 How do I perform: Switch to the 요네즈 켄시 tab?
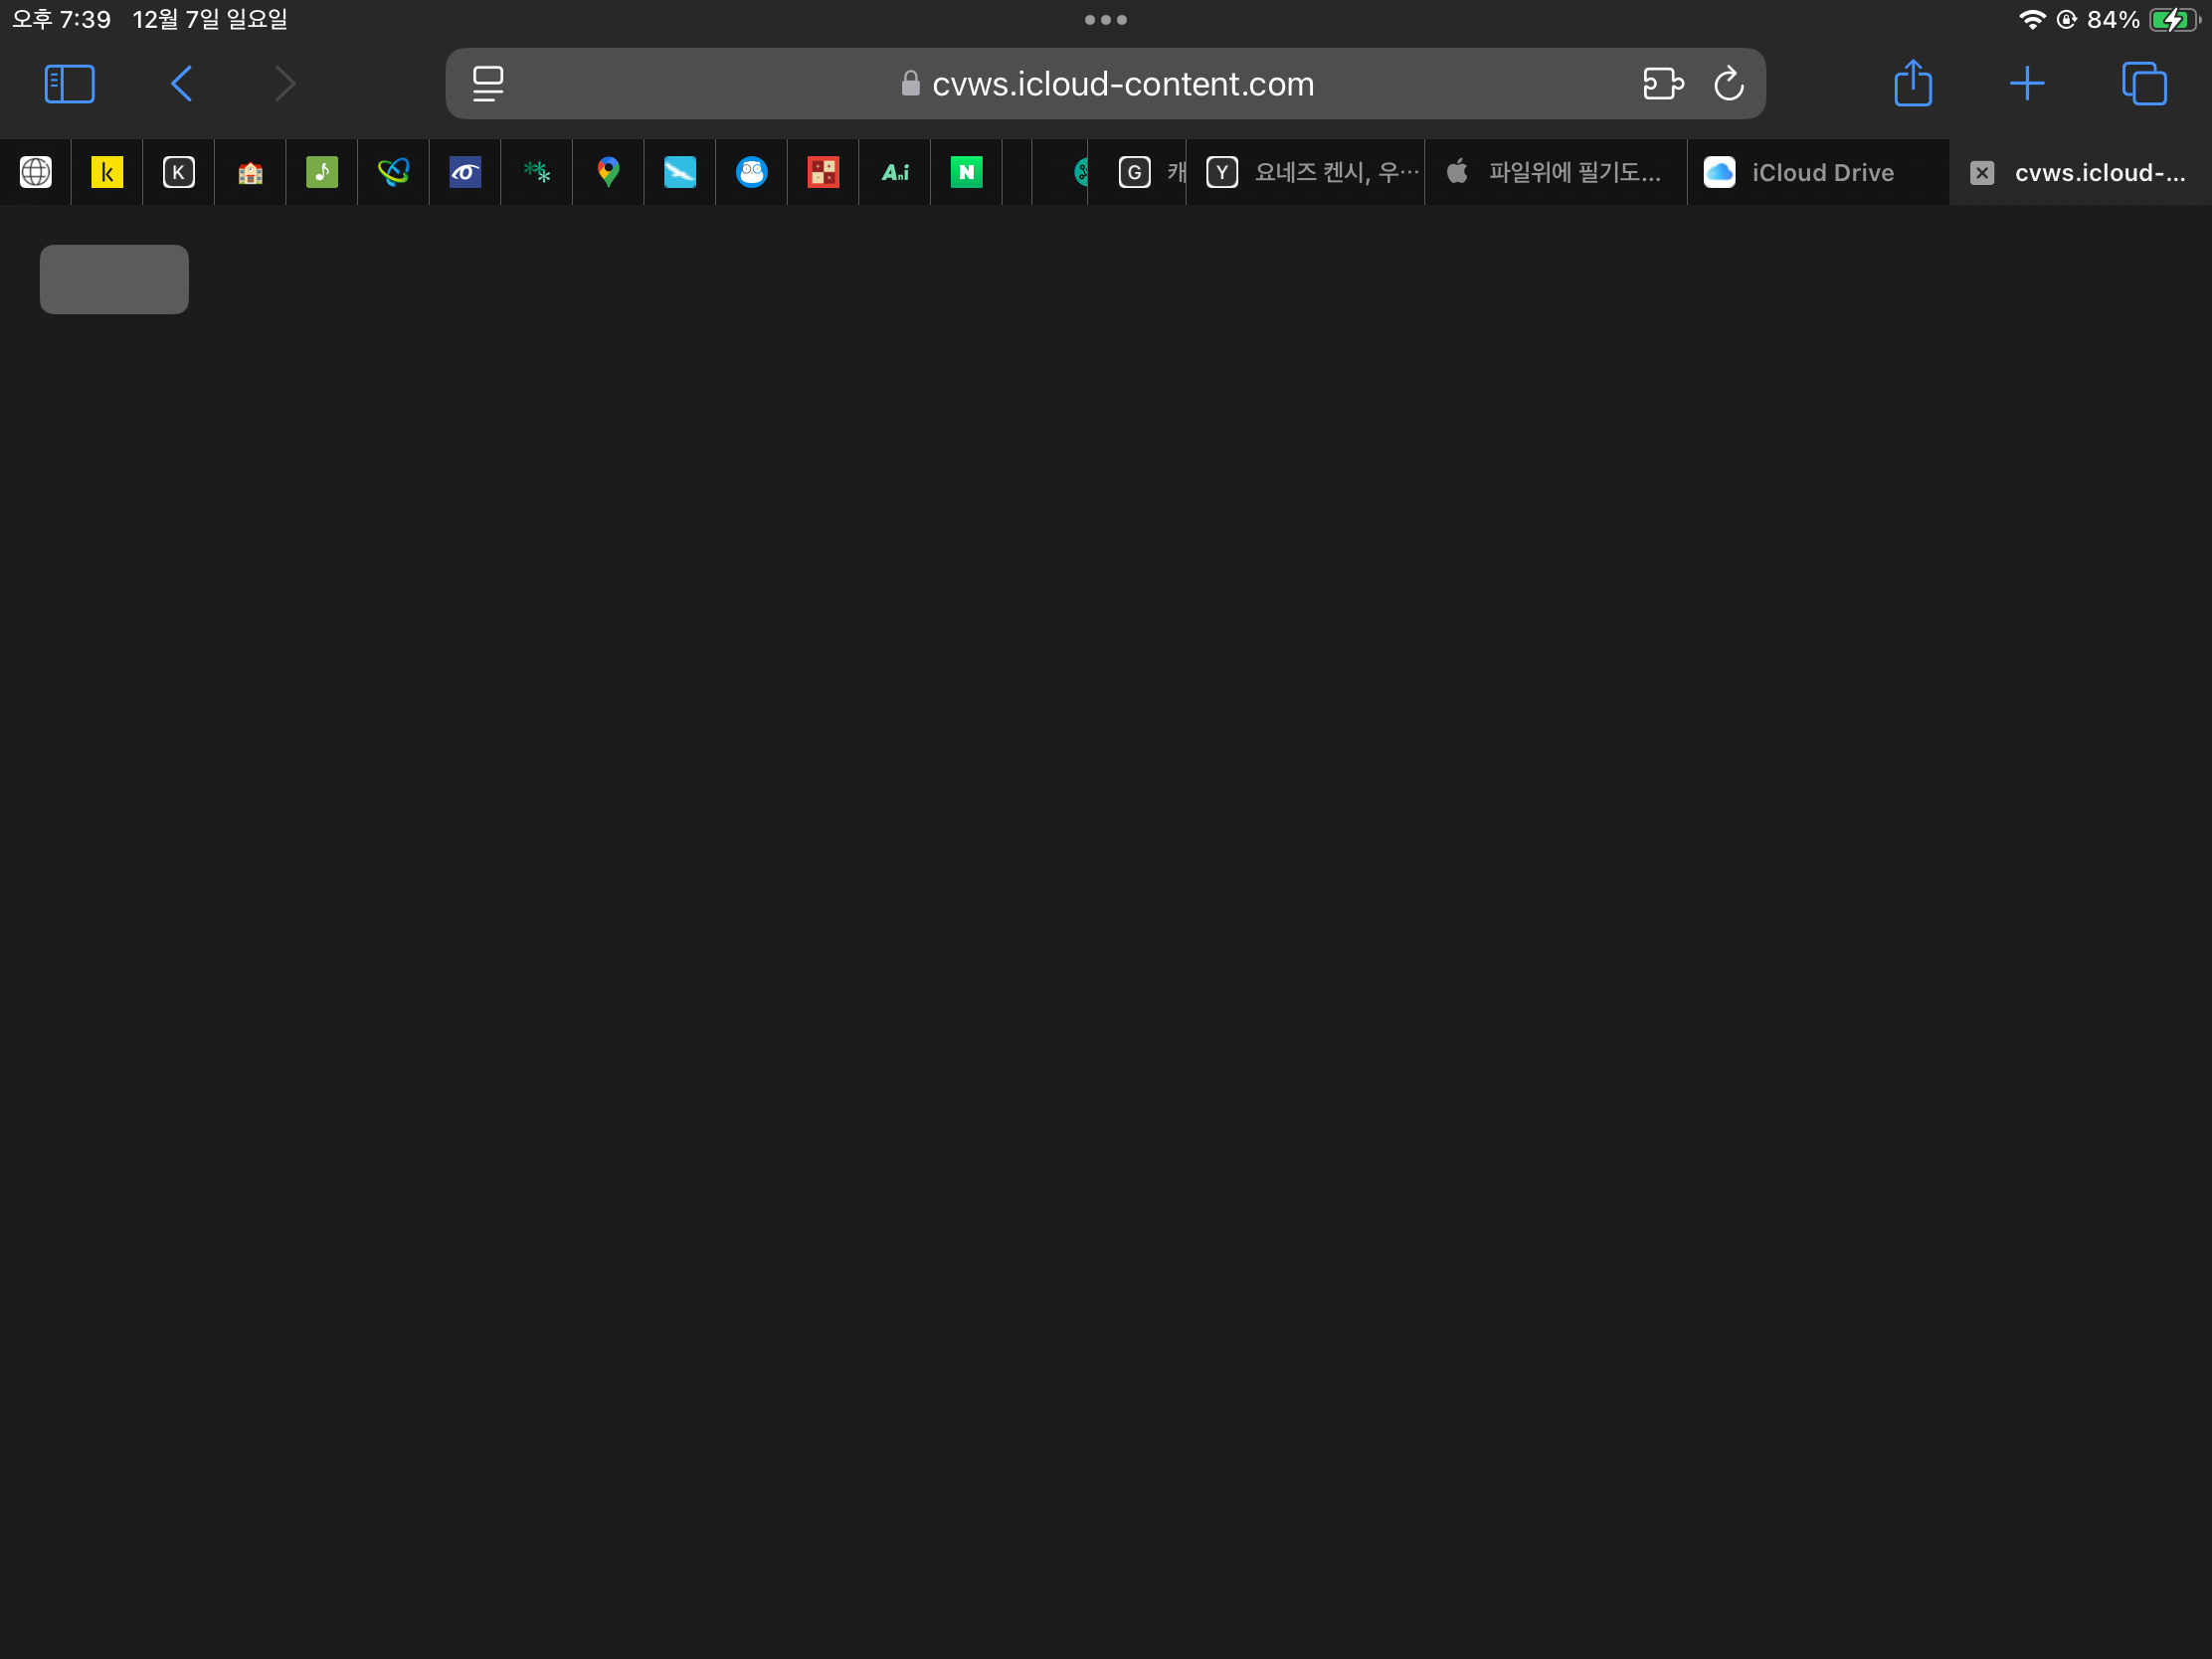pyautogui.click(x=1310, y=173)
